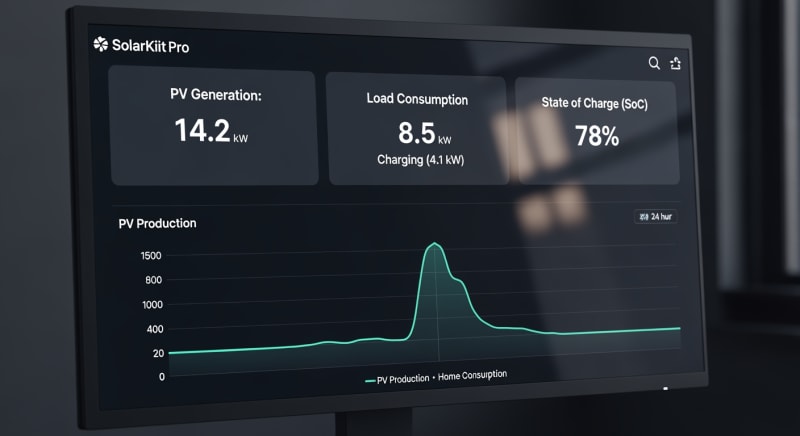
Task: Open the 24 hur time range selector
Action: [x=656, y=217]
